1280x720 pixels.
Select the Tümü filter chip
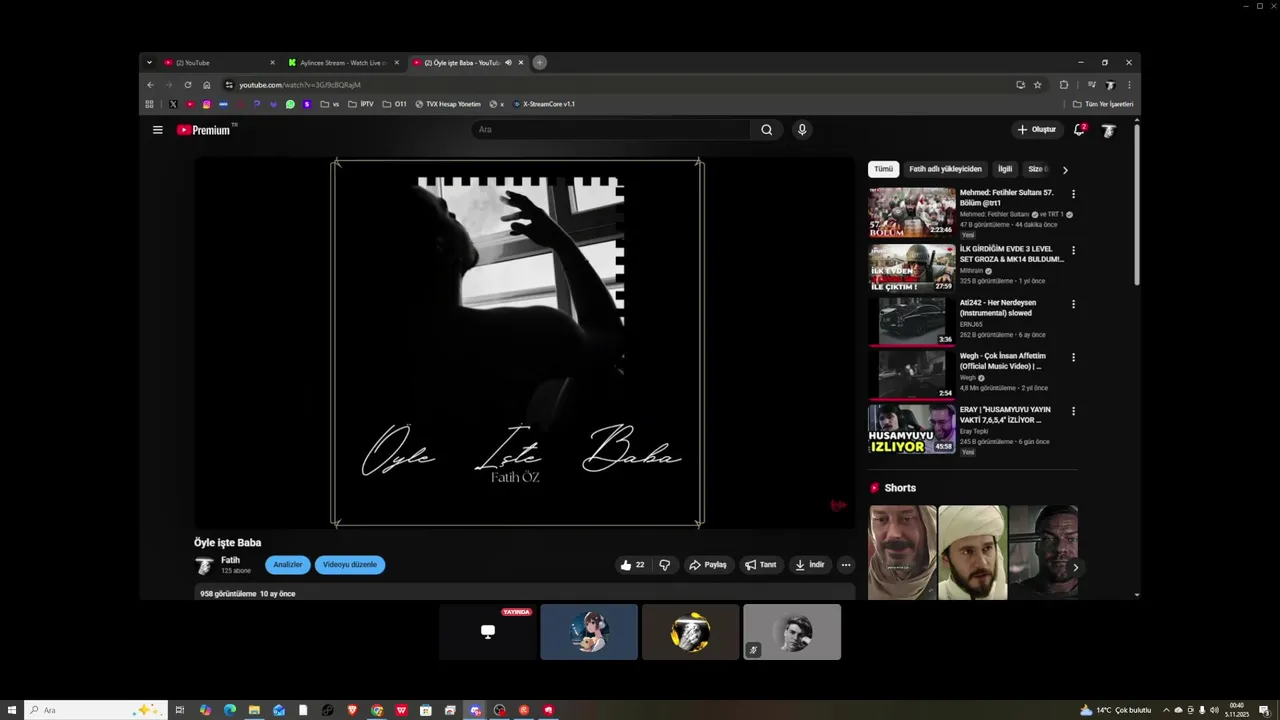tap(883, 169)
